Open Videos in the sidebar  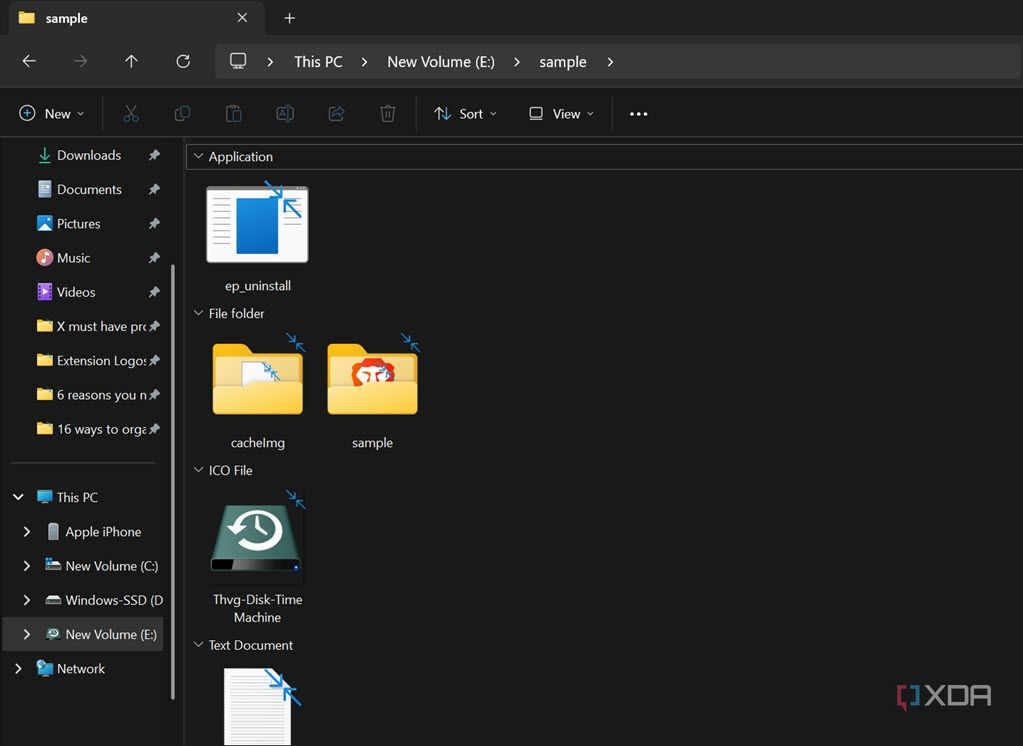tap(76, 292)
